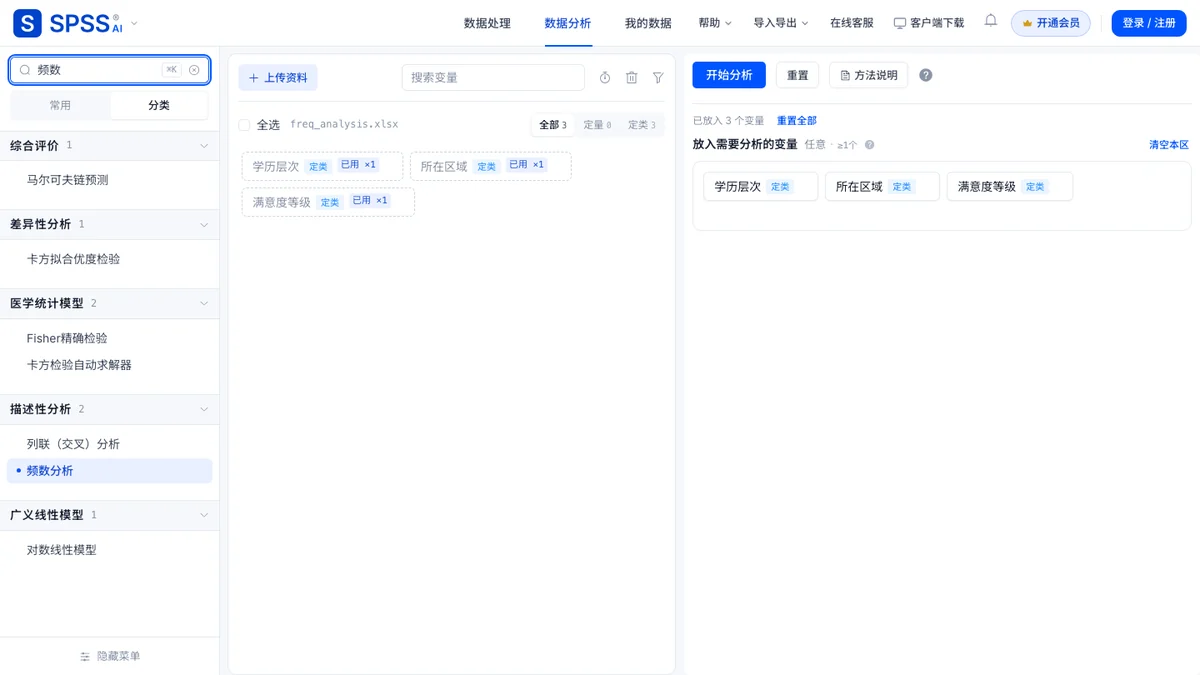Viewport: 1200px width, 675px height.
Task: Collapse the 描述性分析 category
Action: (x=109, y=410)
